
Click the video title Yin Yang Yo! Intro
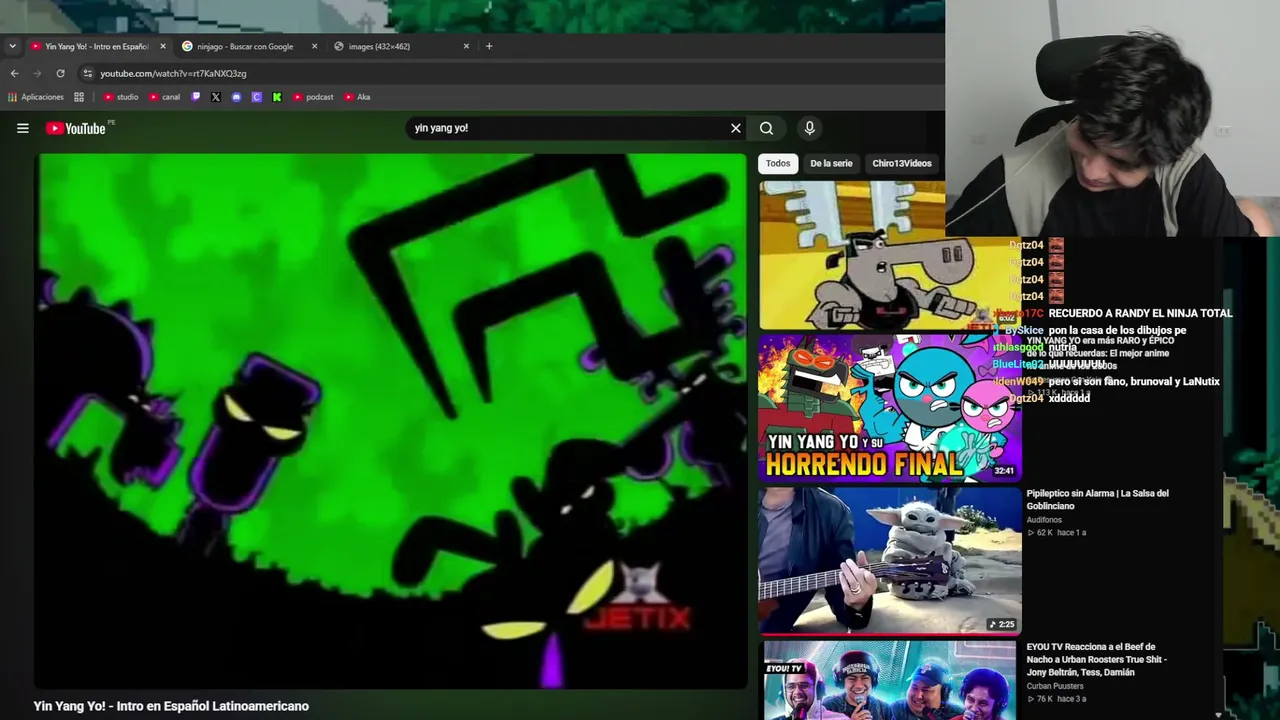click(x=171, y=706)
